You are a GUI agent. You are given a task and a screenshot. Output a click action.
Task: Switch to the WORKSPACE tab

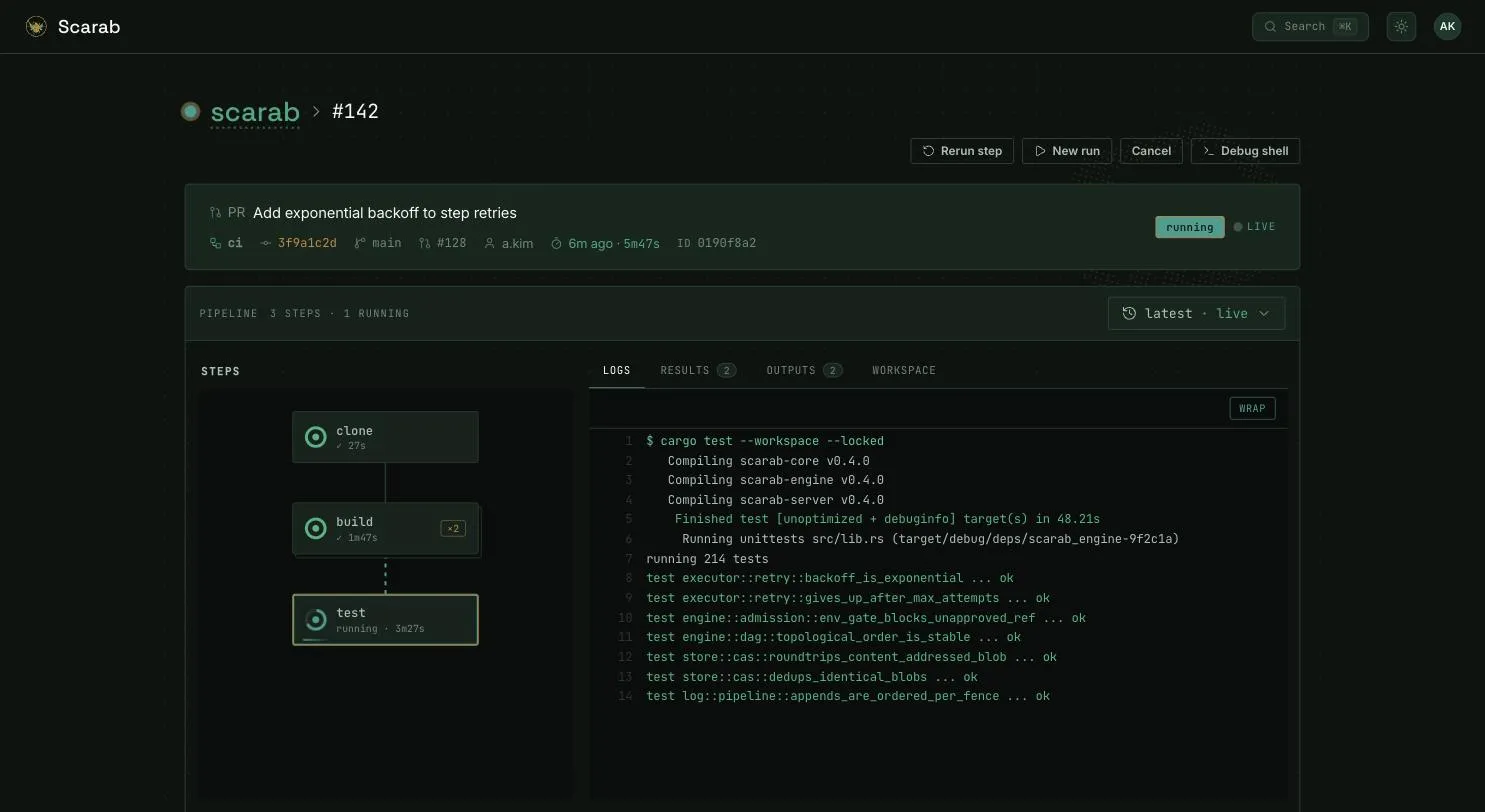pyautogui.click(x=904, y=371)
